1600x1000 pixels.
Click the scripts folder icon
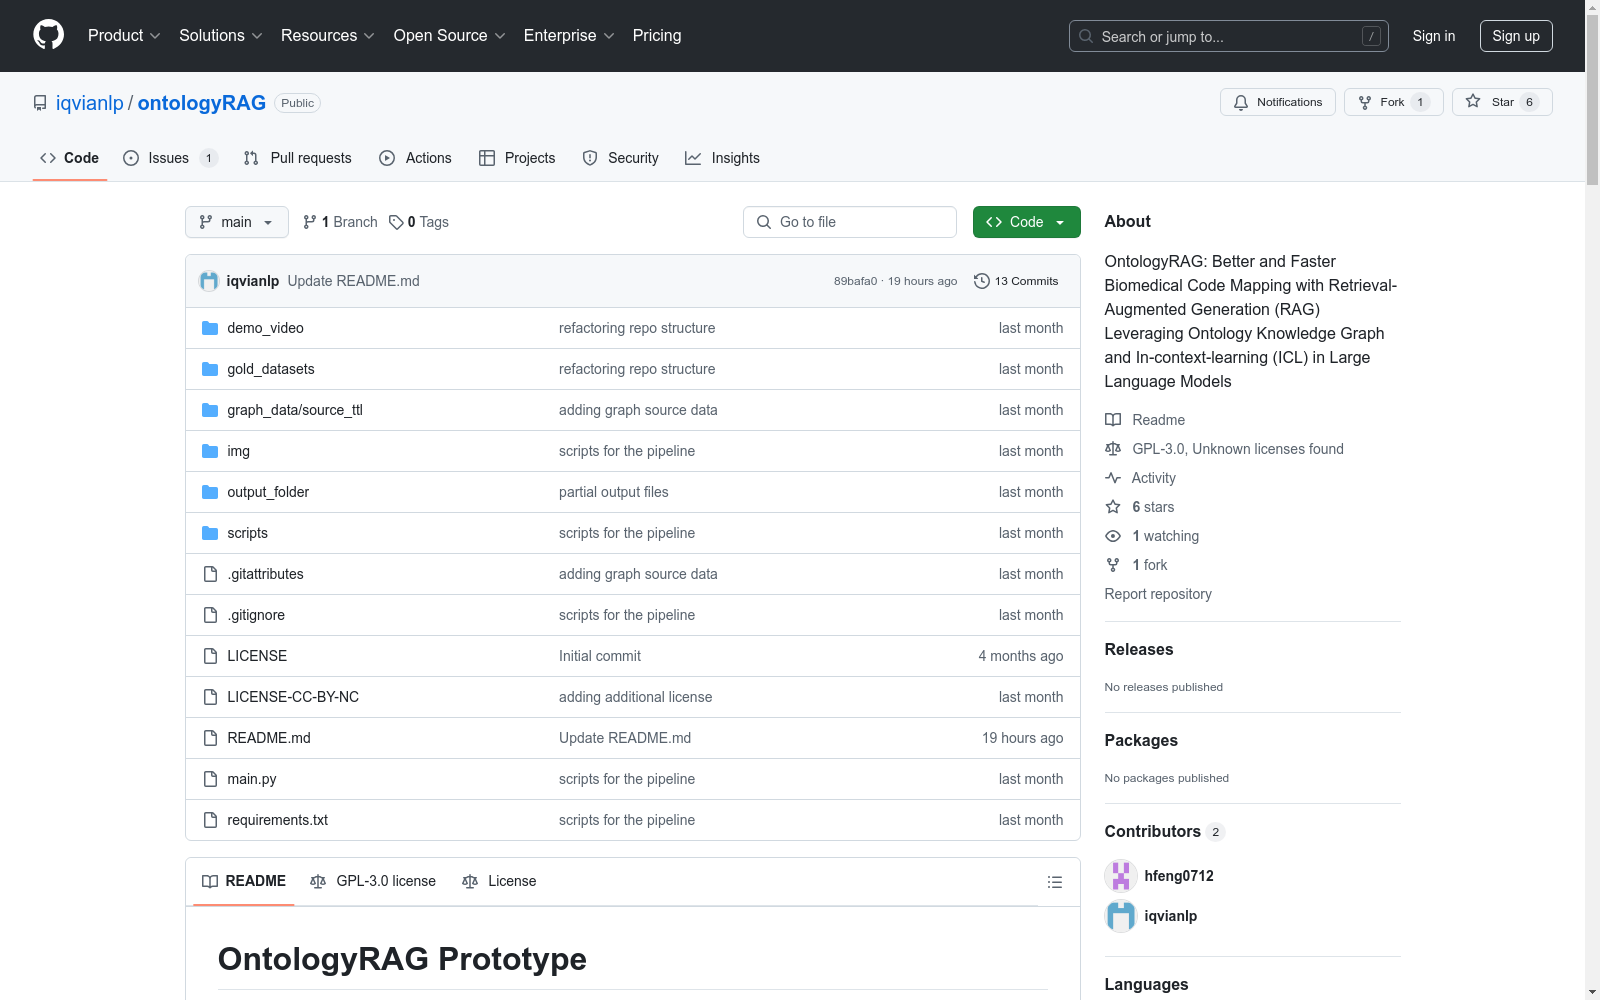210,533
